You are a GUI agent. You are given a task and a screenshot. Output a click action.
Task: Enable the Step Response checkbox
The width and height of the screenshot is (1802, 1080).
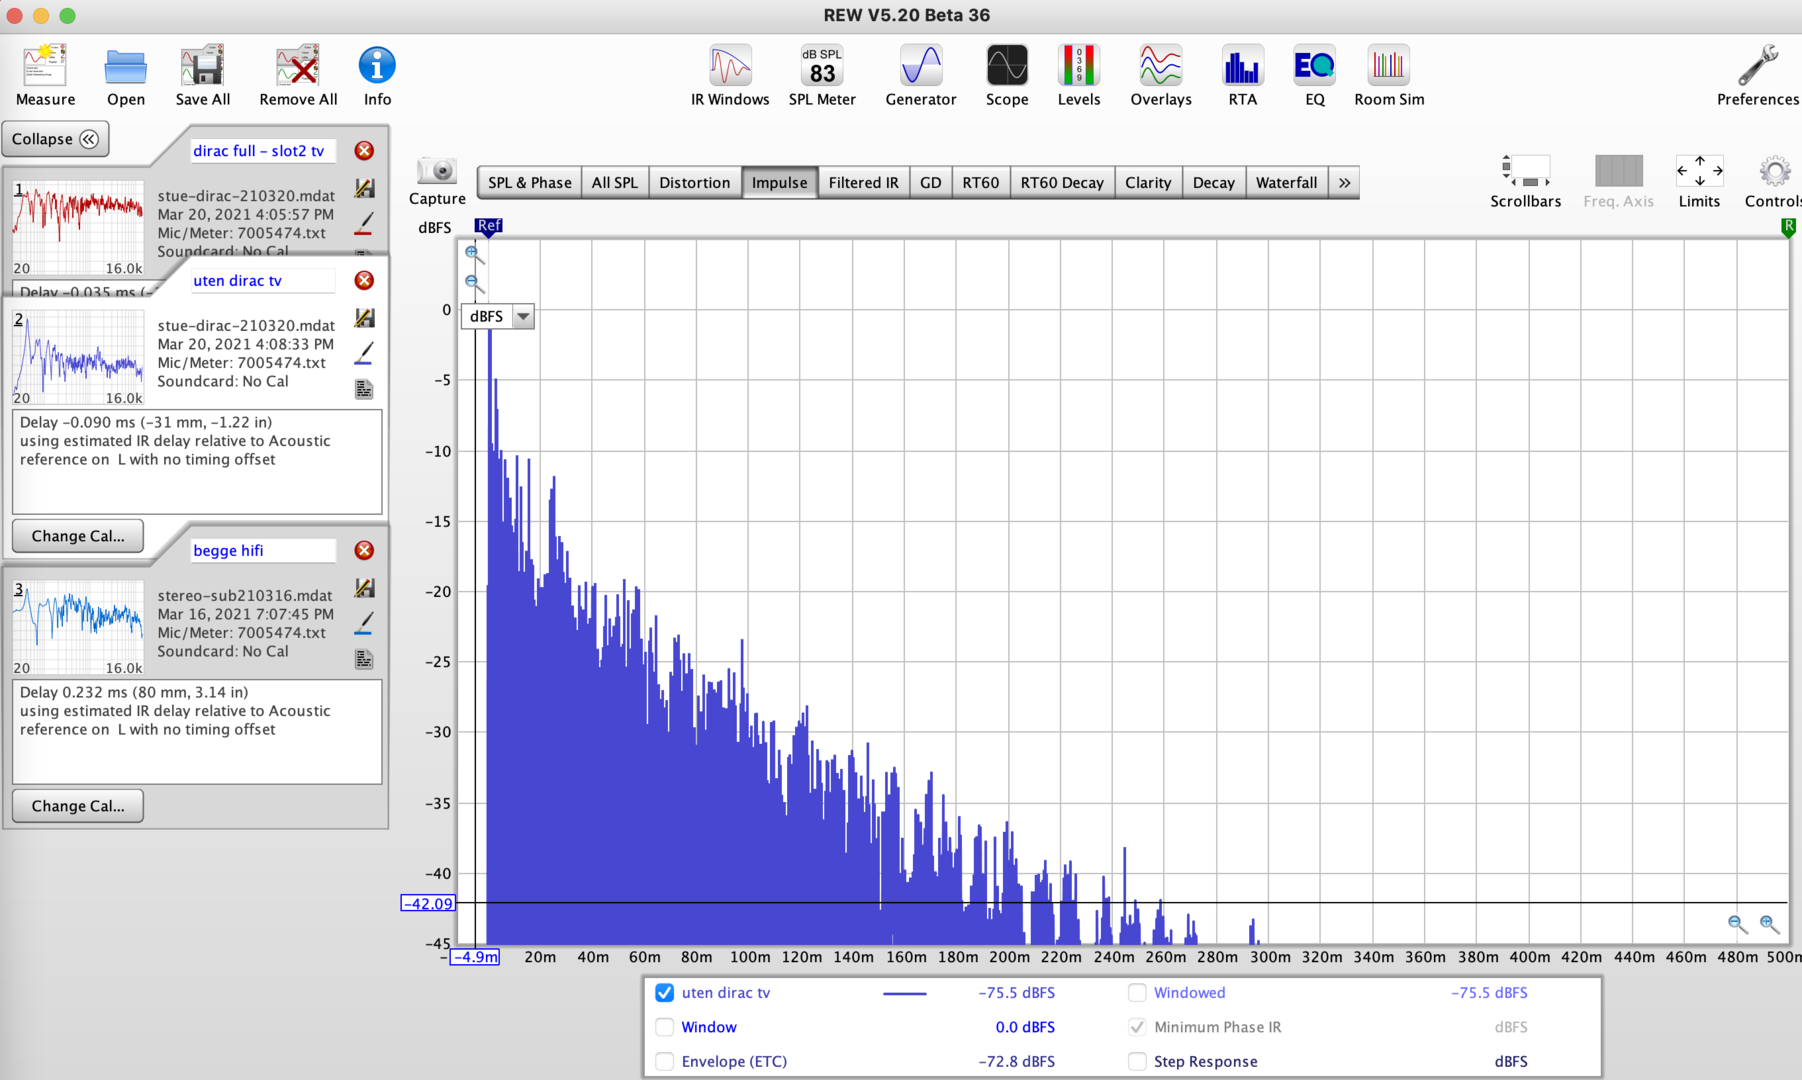coord(1137,1061)
